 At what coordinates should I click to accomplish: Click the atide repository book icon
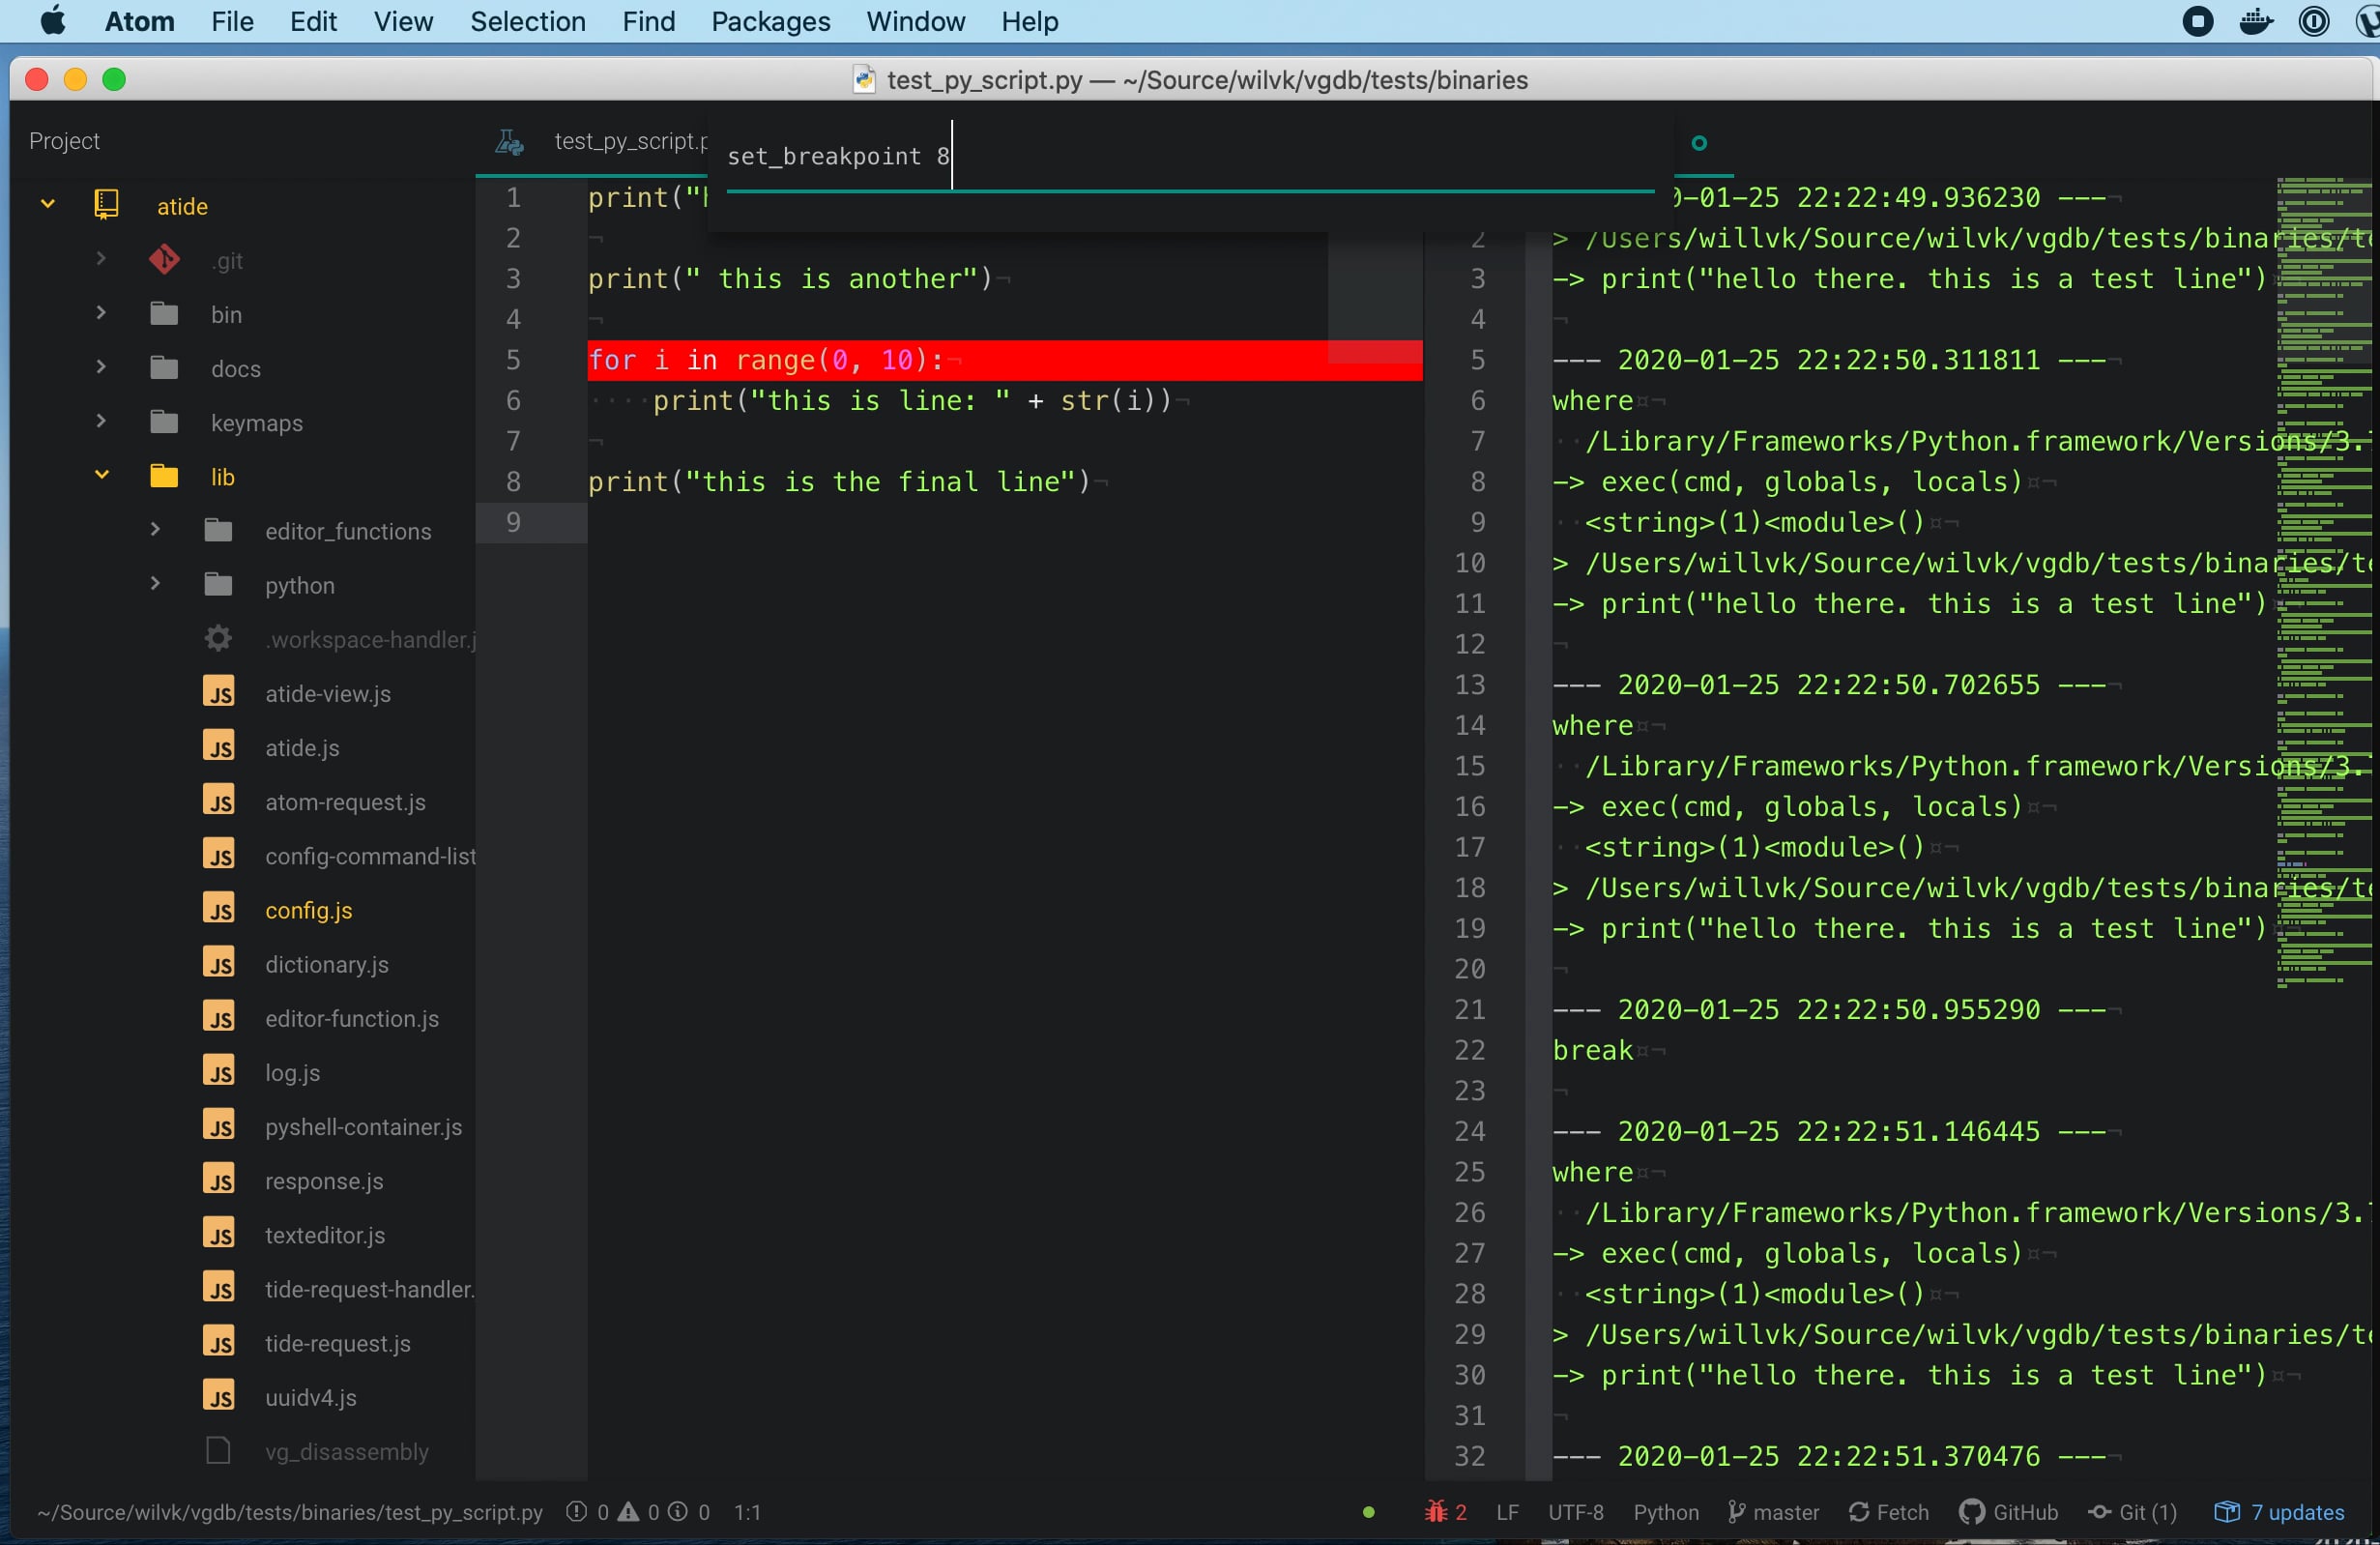pos(106,205)
